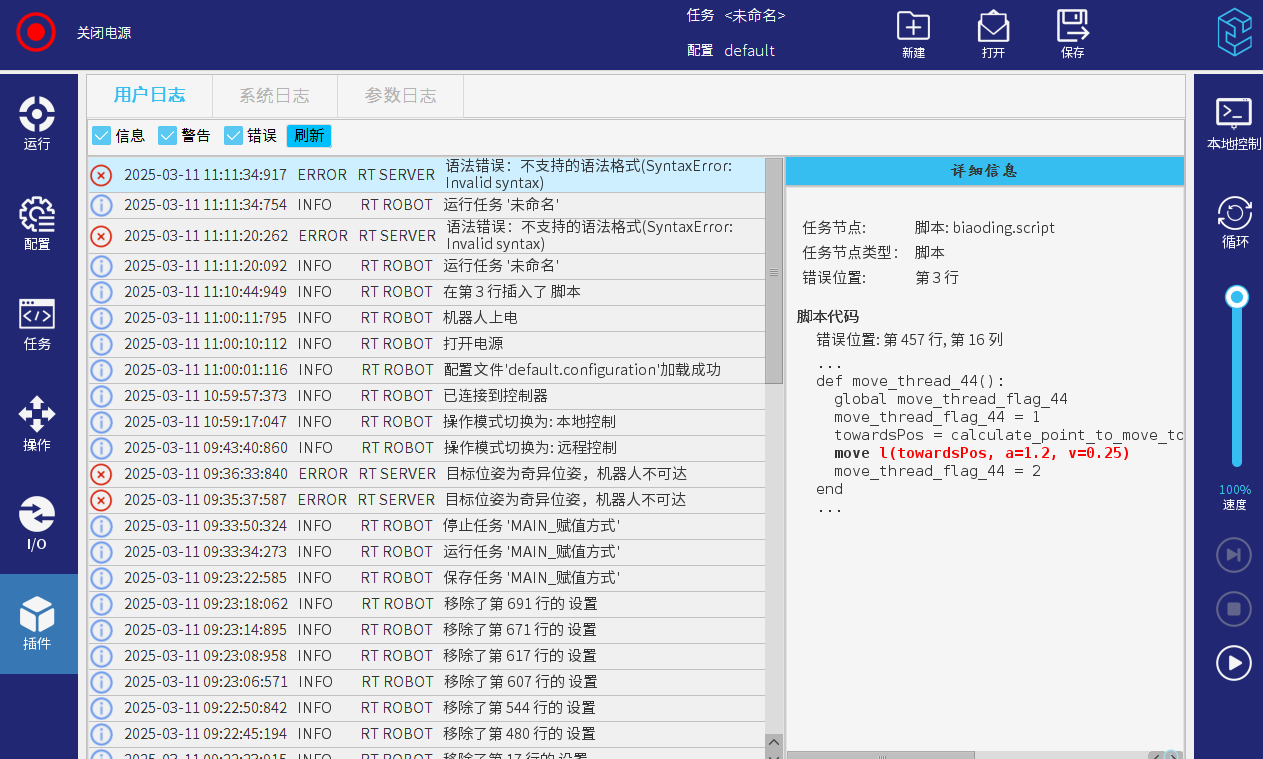Open the 任务 (Task) sidebar panel
The width and height of the screenshot is (1263, 759).
click(x=37, y=323)
